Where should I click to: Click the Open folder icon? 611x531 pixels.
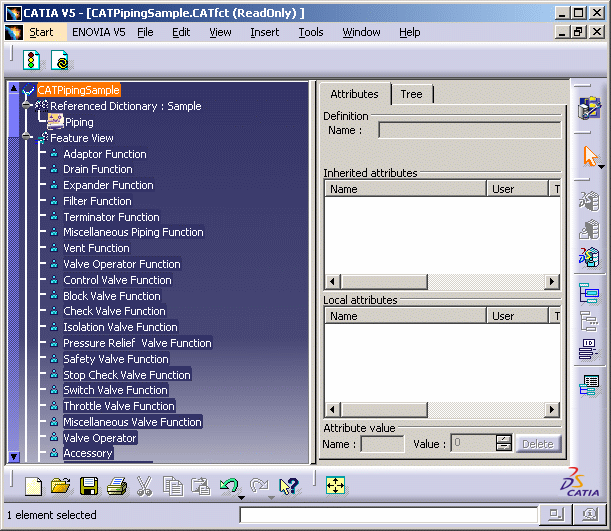click(61, 486)
